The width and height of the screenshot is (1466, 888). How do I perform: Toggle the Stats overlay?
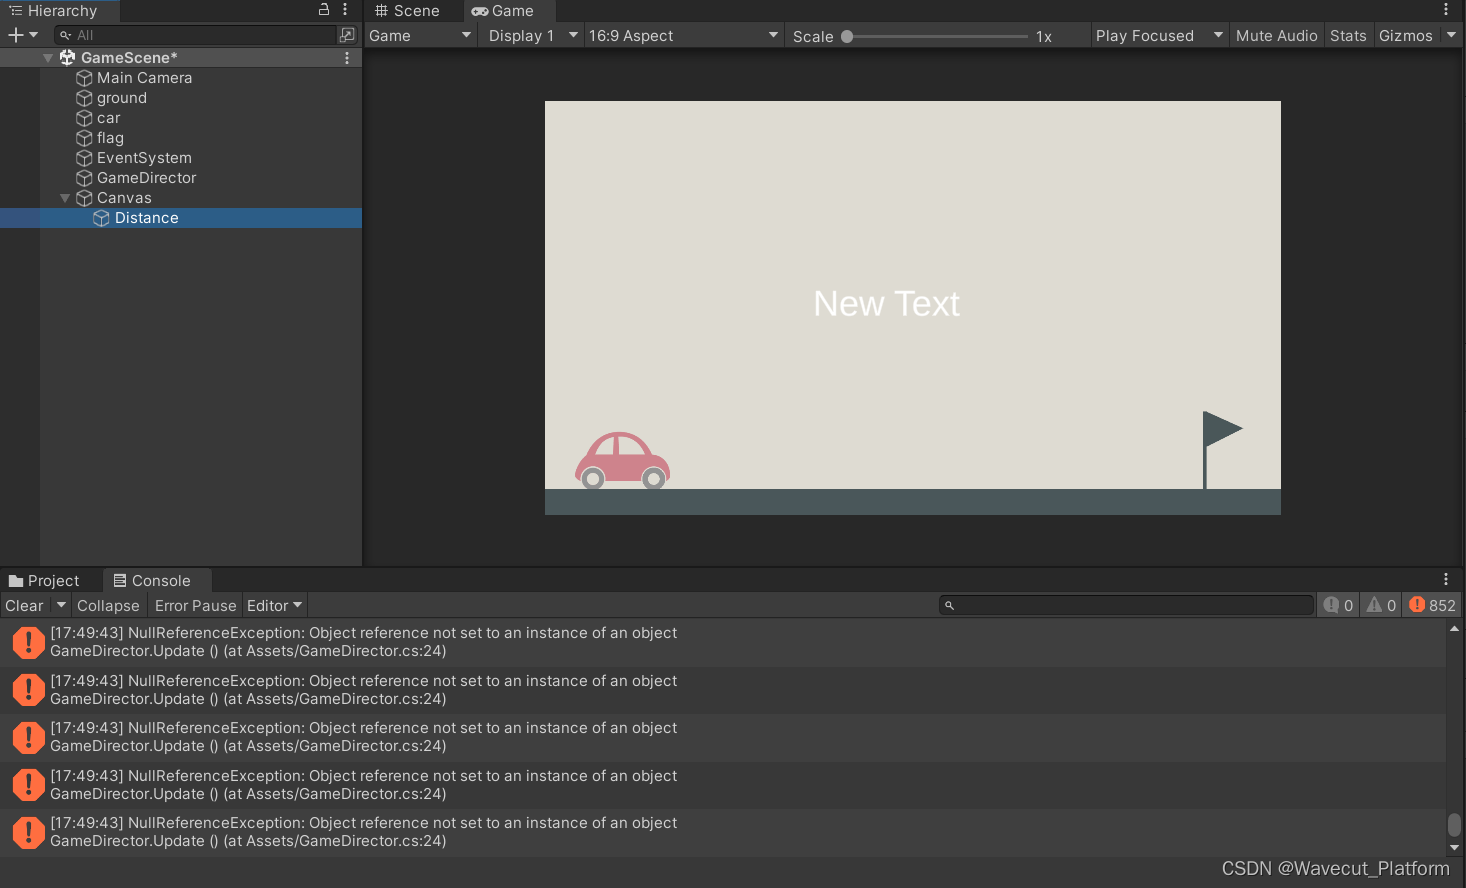(1348, 36)
